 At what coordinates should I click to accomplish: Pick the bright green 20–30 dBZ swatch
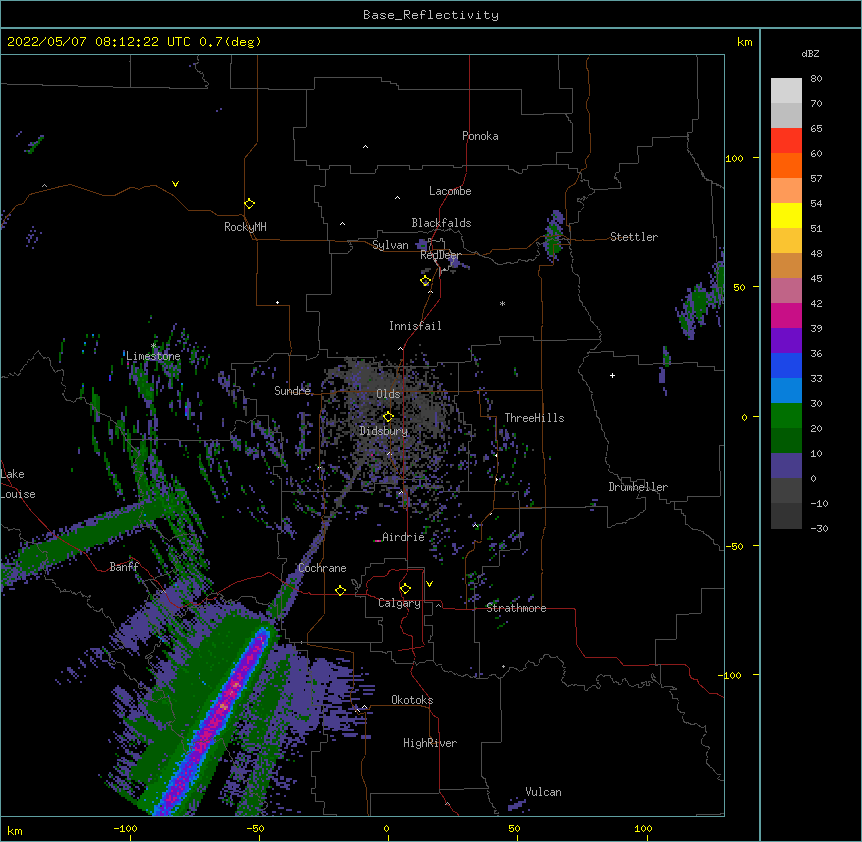tap(786, 416)
